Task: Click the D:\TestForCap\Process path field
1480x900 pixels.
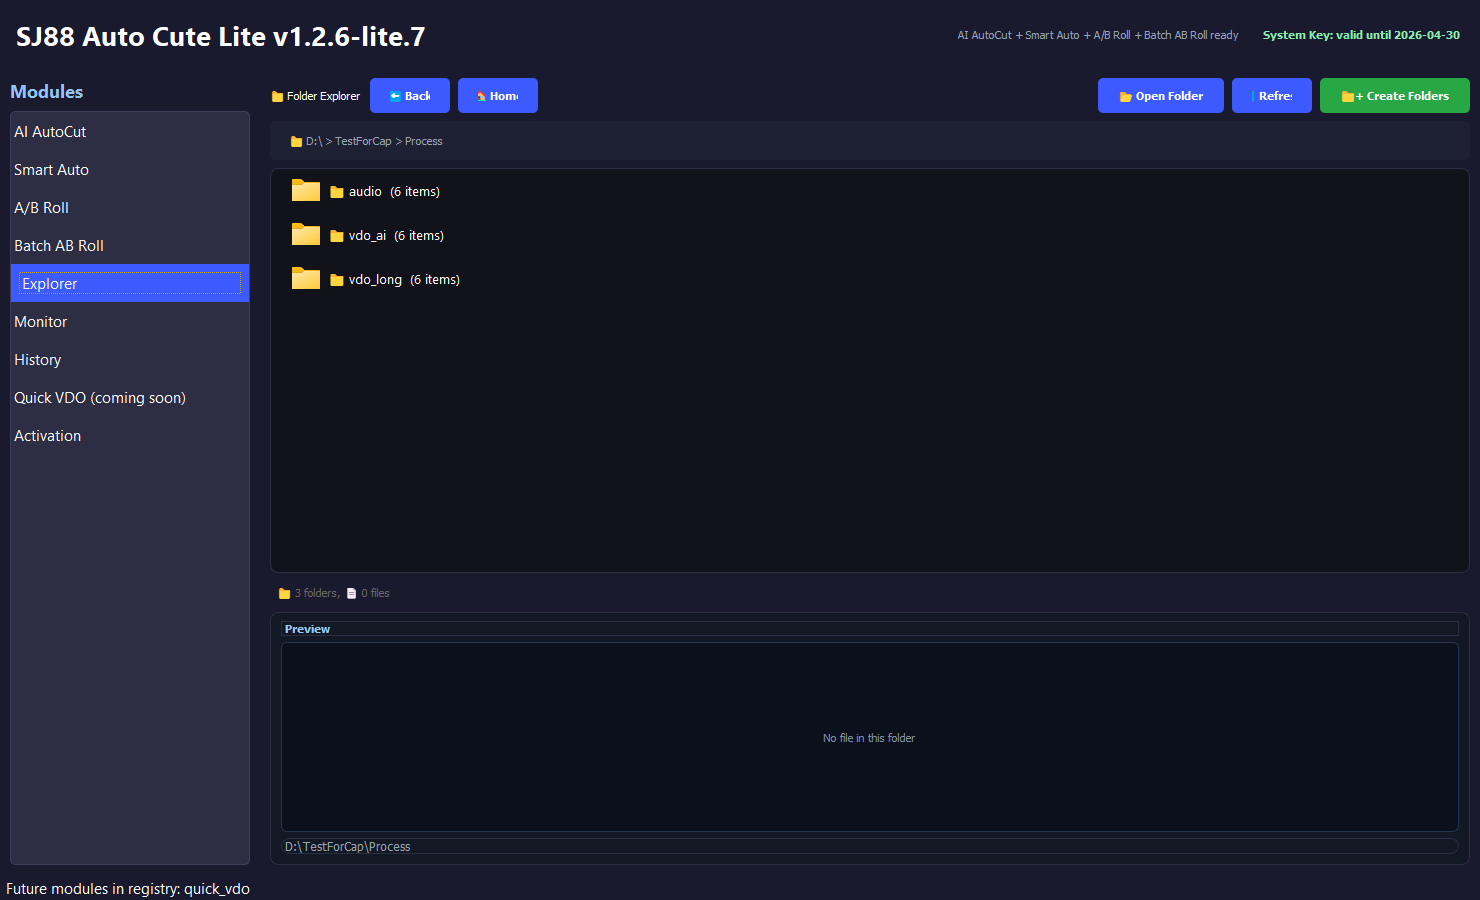Action: coord(868,847)
